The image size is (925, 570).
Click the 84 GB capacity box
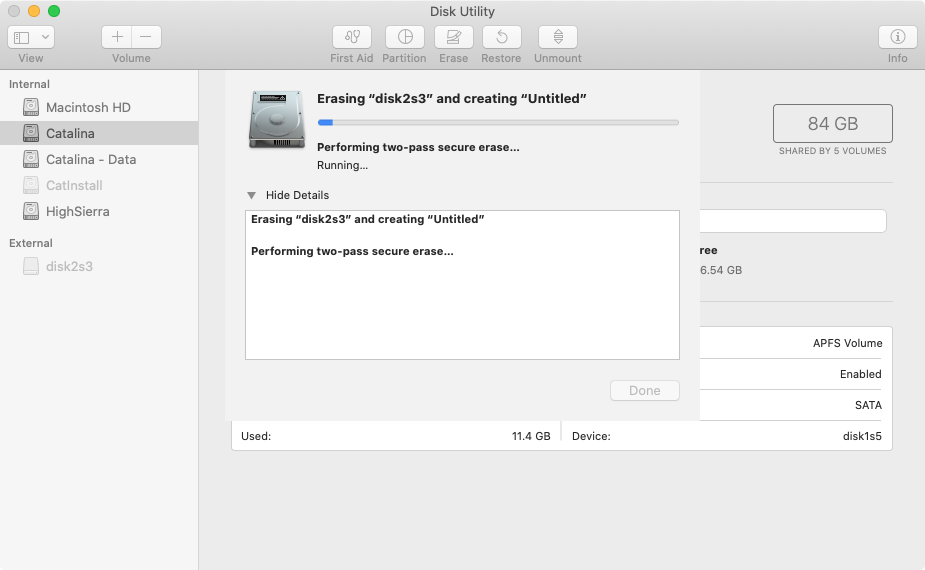click(832, 123)
